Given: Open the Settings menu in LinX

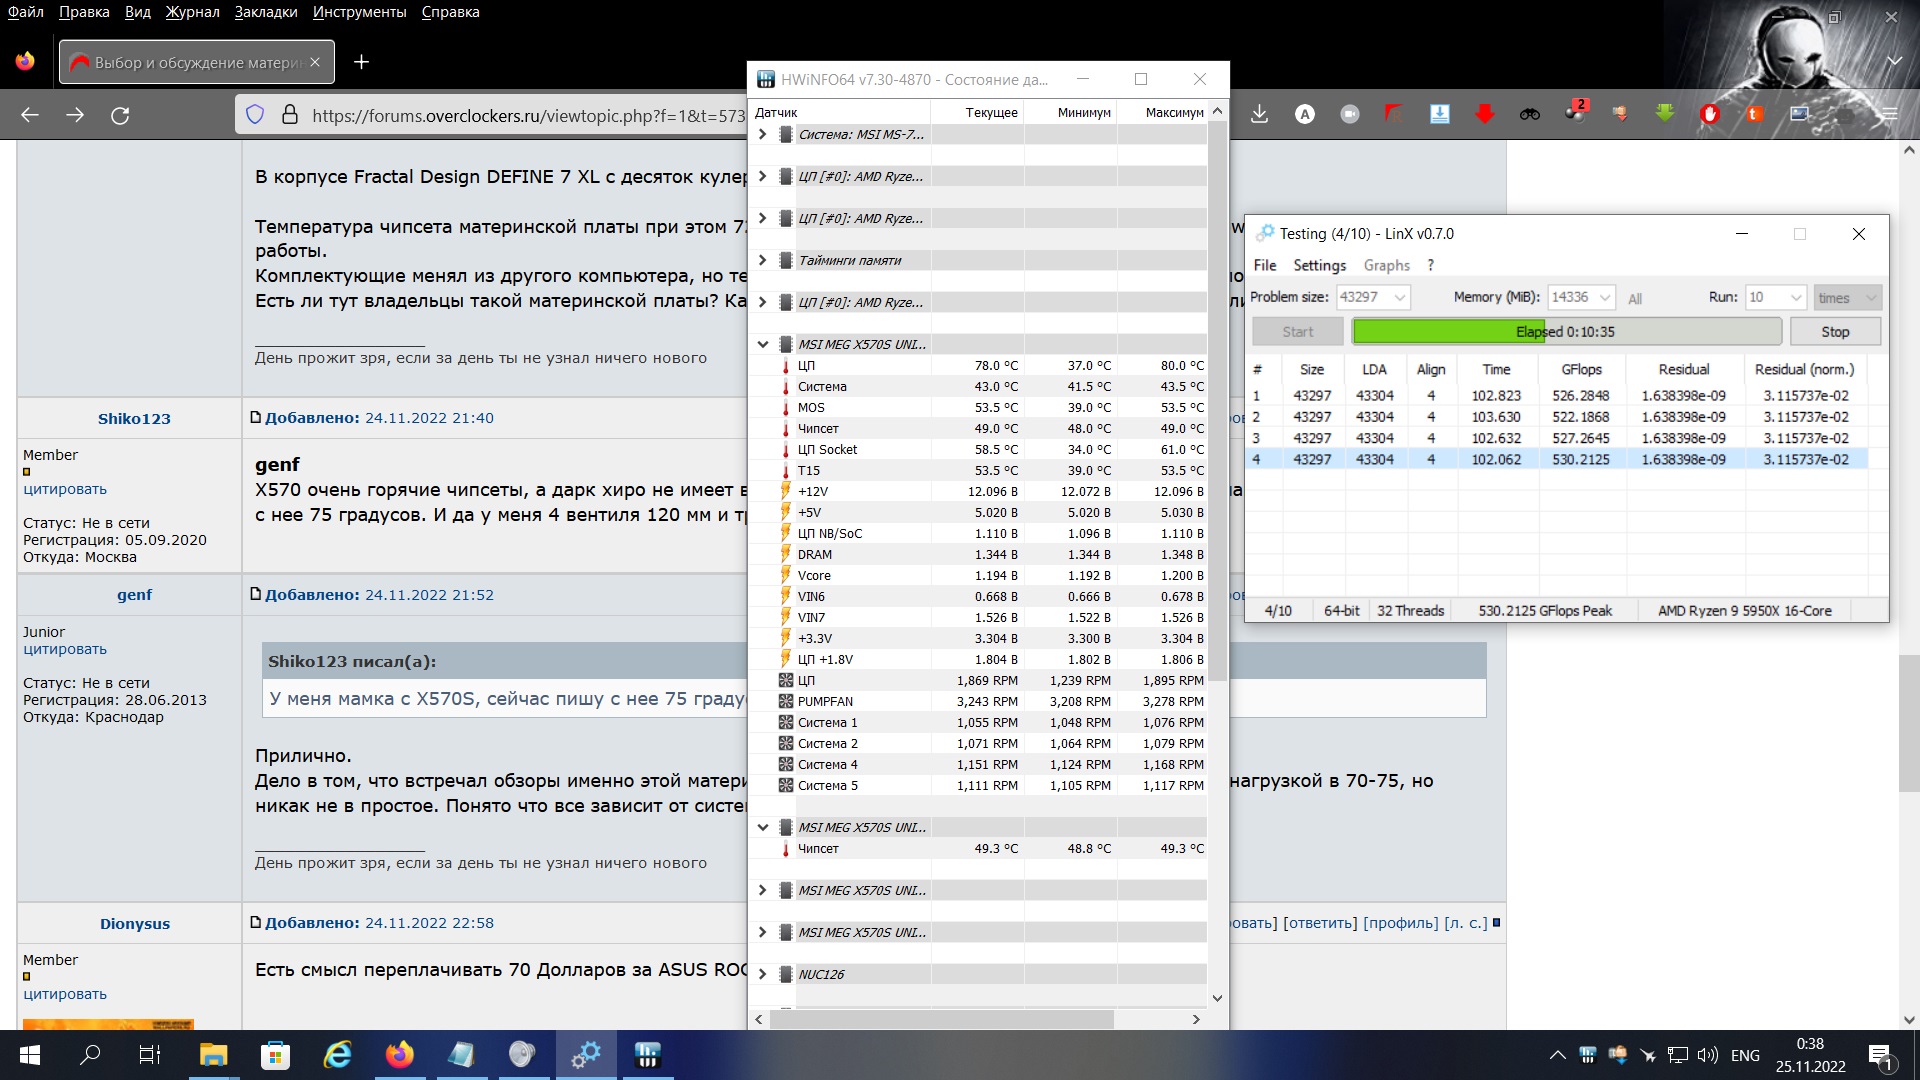Looking at the screenshot, I should pos(1319,265).
